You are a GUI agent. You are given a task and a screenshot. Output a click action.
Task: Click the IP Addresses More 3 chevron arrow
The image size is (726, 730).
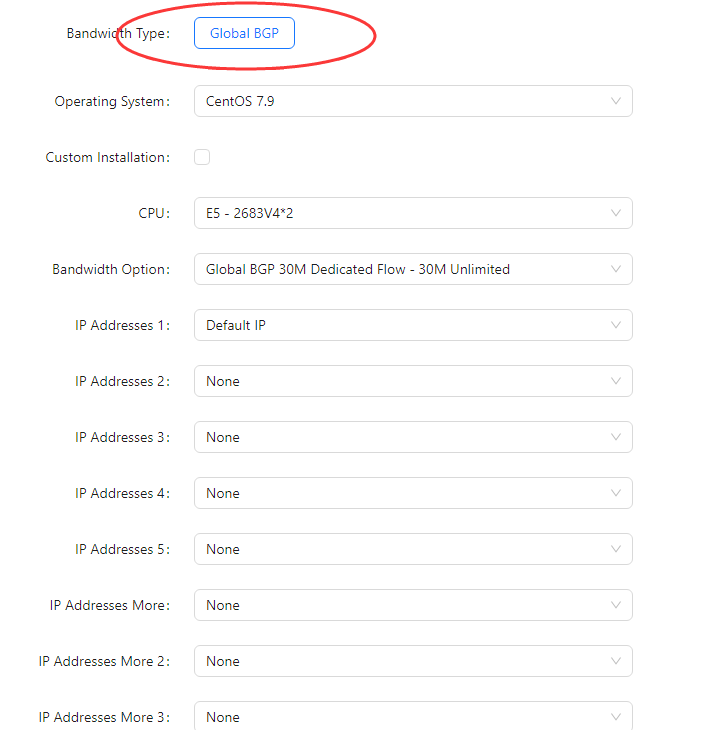pos(615,717)
